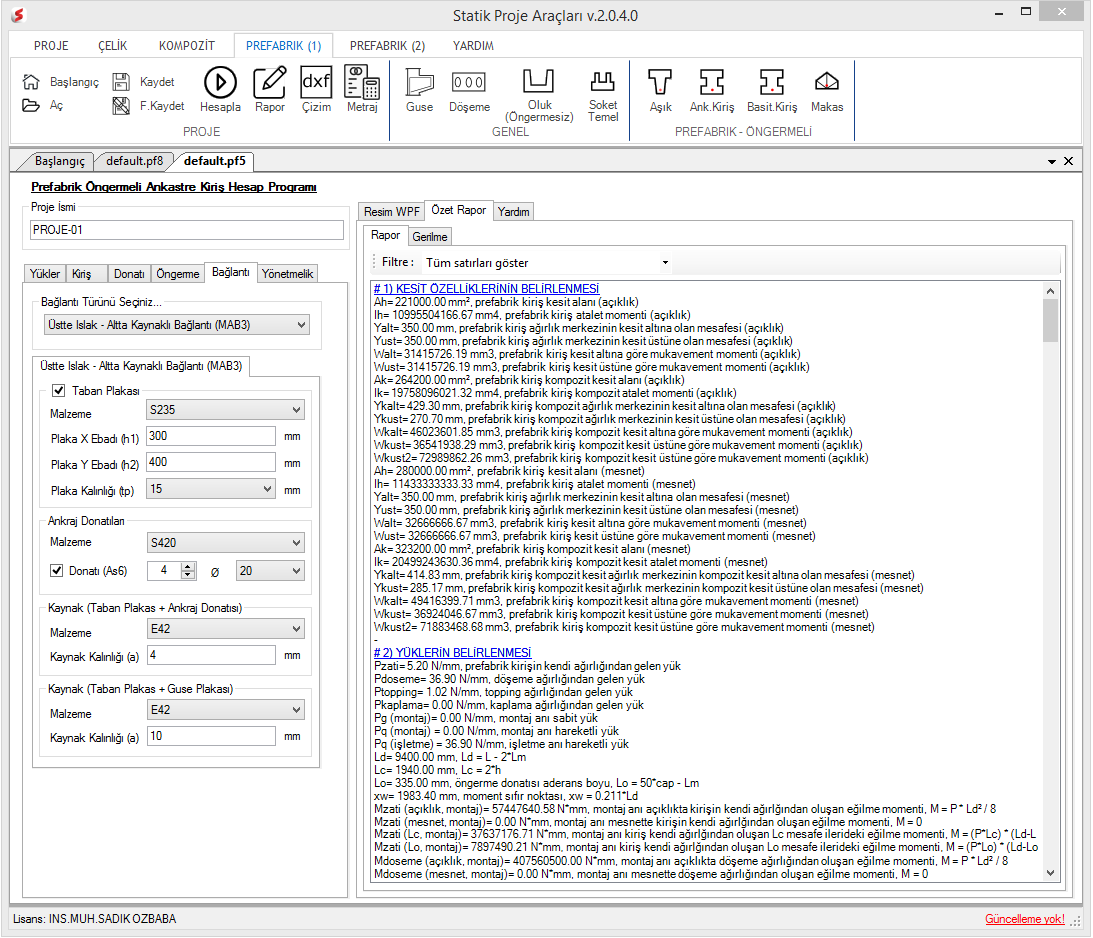Switch to the Başlangıç document tab
1093x938 pixels.
click(60, 161)
